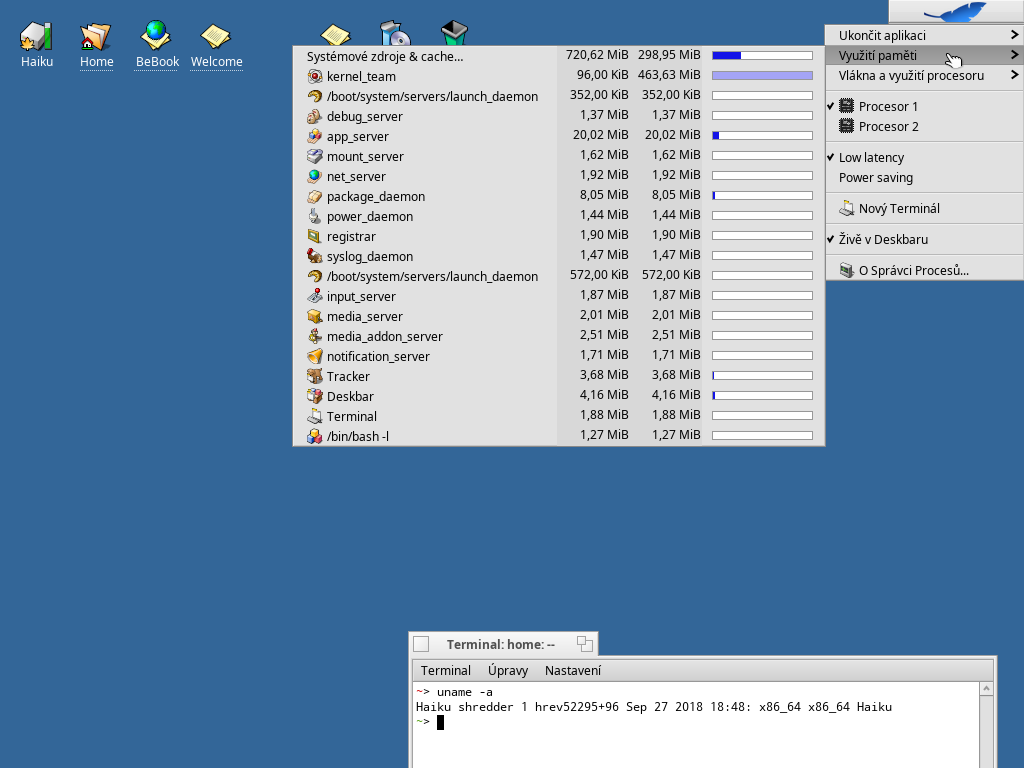This screenshot has height=768, width=1024.
Task: Click the Deskbar process icon
Action: tap(315, 396)
